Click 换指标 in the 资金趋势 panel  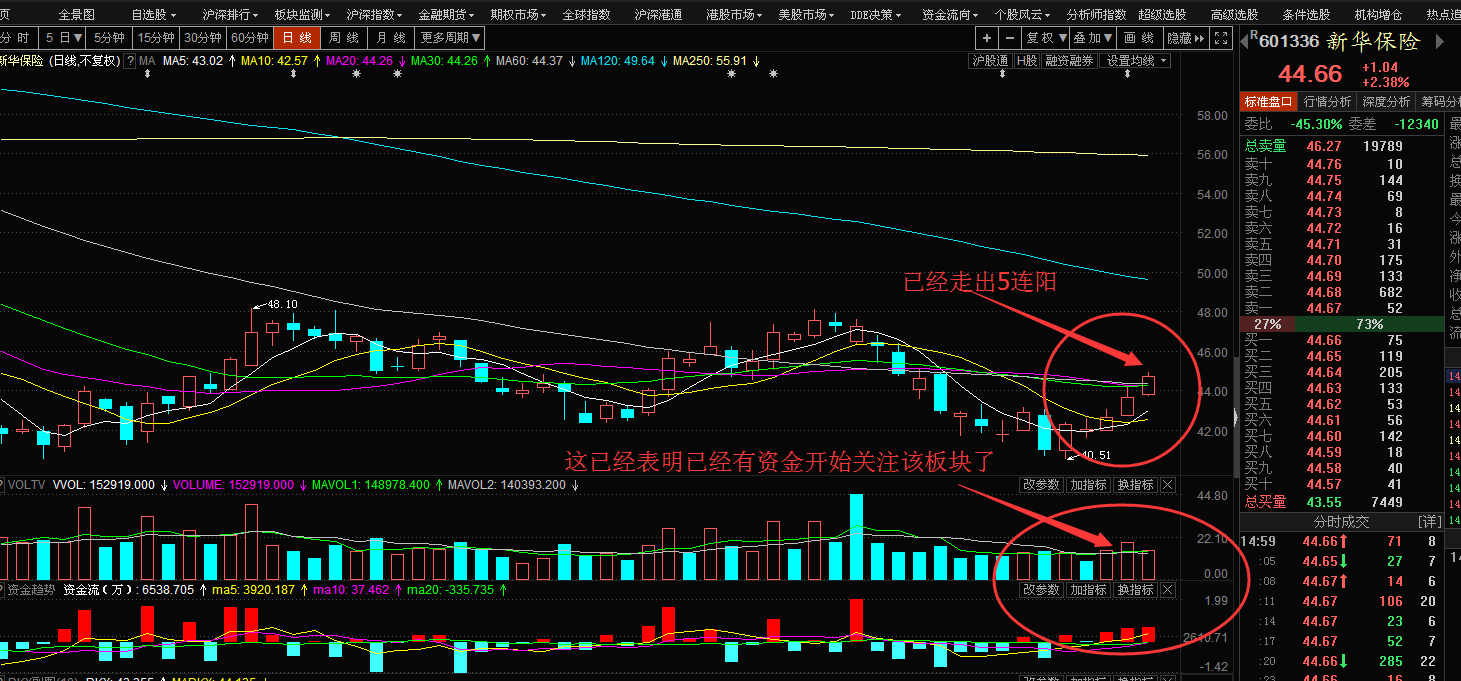[1135, 590]
